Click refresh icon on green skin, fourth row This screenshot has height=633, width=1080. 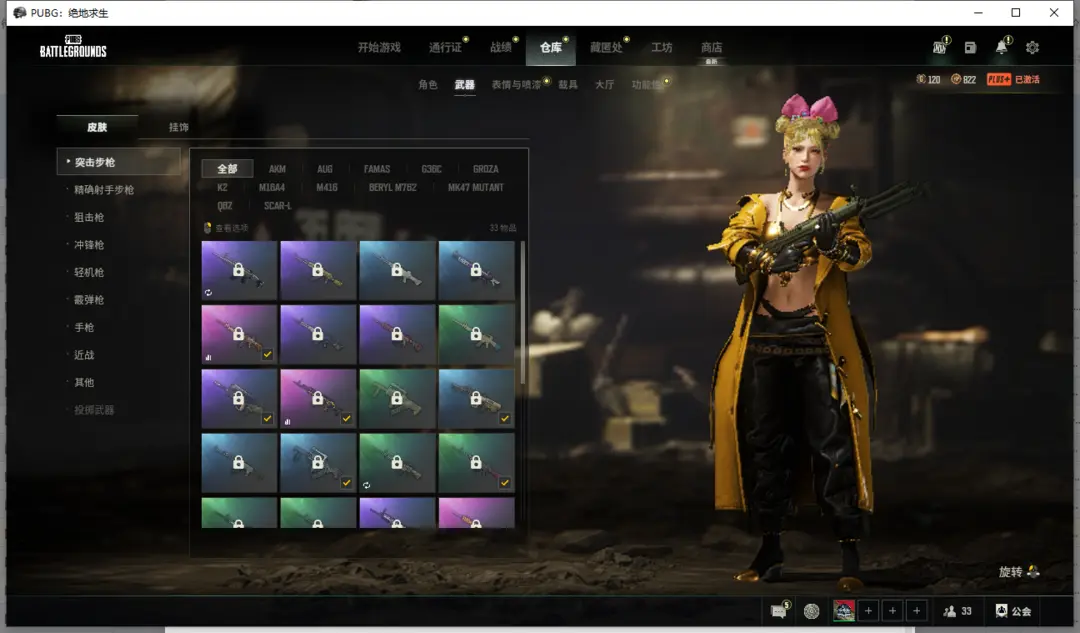366,486
